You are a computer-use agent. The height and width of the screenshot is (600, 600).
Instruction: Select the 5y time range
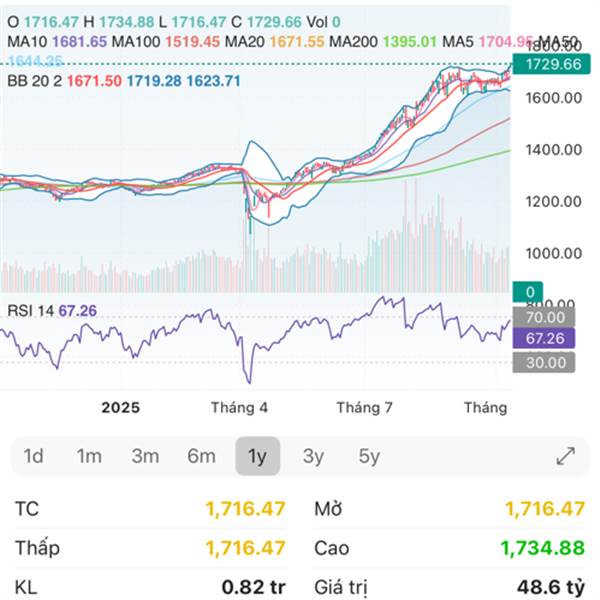pos(369,456)
